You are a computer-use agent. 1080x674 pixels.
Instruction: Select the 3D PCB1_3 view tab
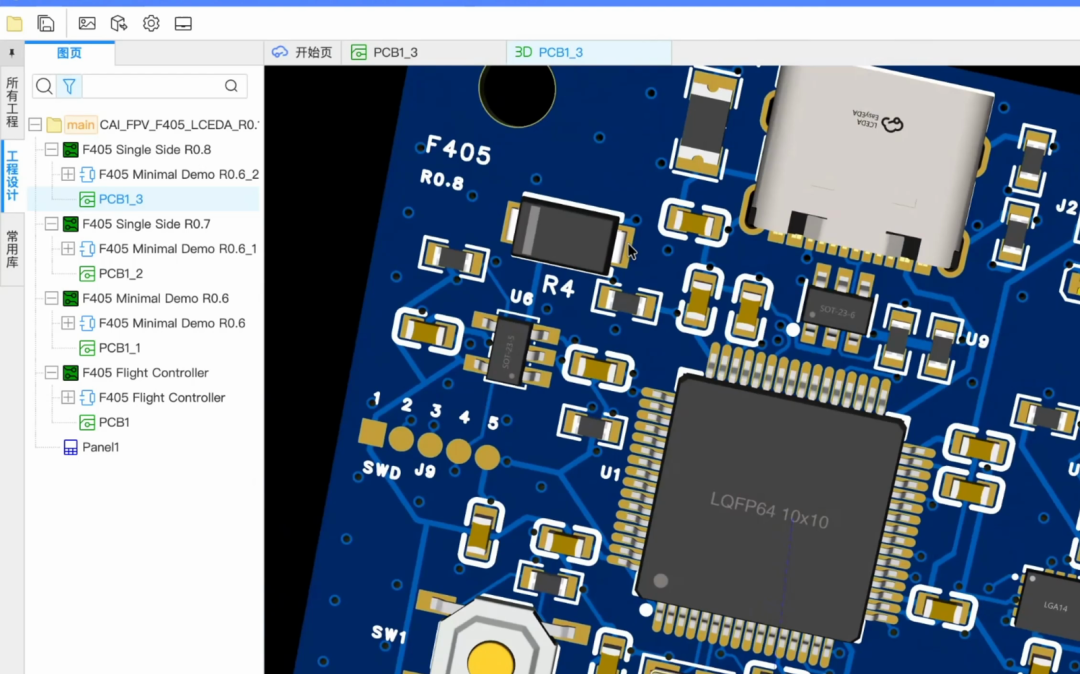(589, 52)
